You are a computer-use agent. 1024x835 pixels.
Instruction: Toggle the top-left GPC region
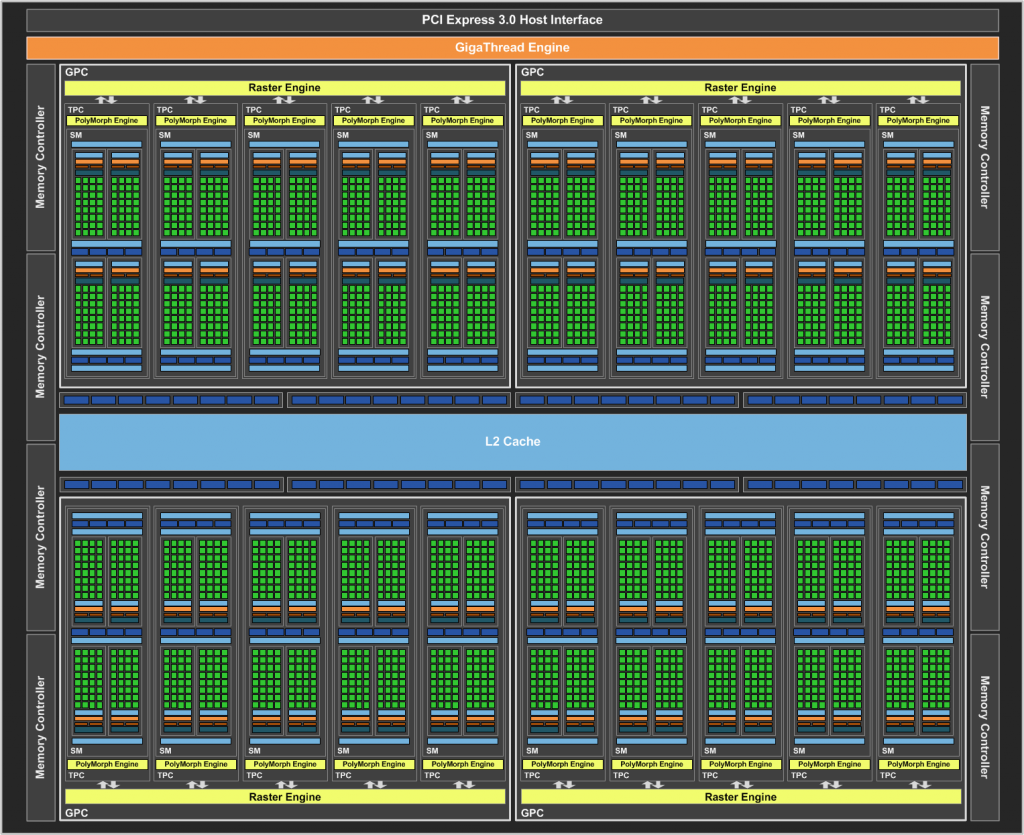tap(77, 71)
